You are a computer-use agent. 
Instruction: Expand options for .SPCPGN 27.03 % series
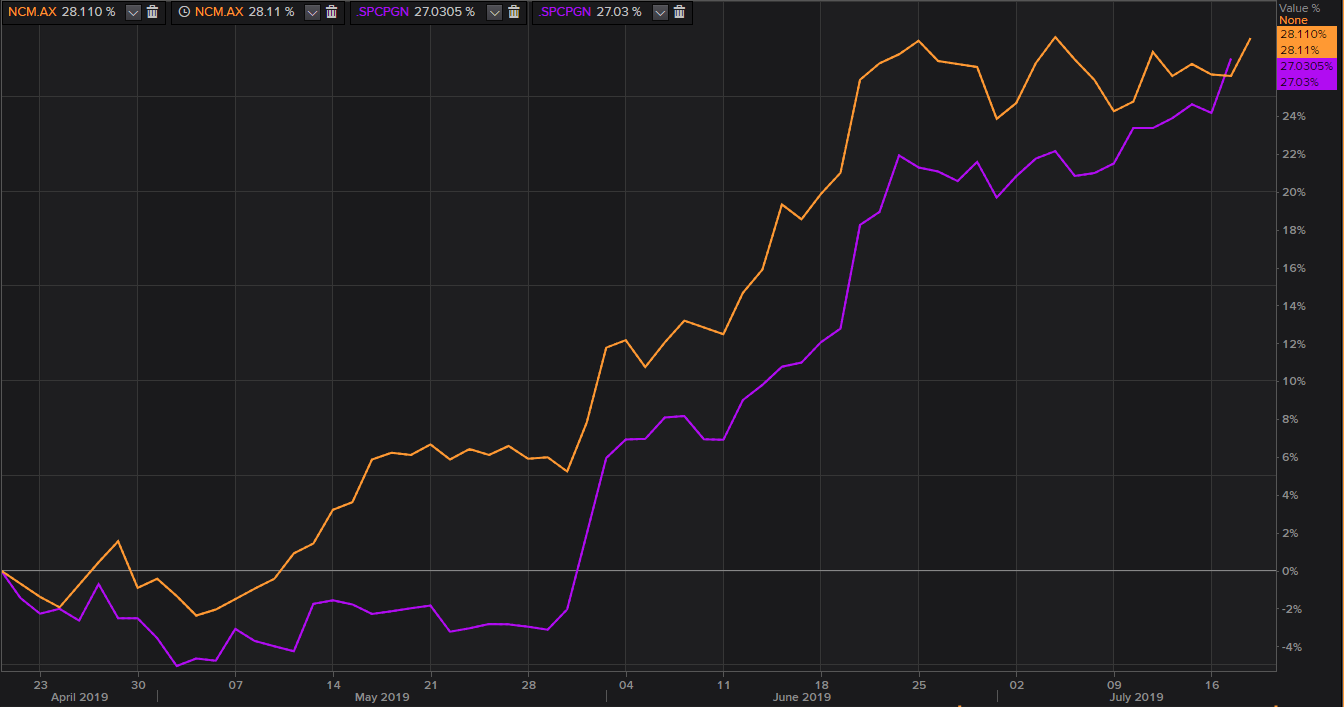click(660, 12)
